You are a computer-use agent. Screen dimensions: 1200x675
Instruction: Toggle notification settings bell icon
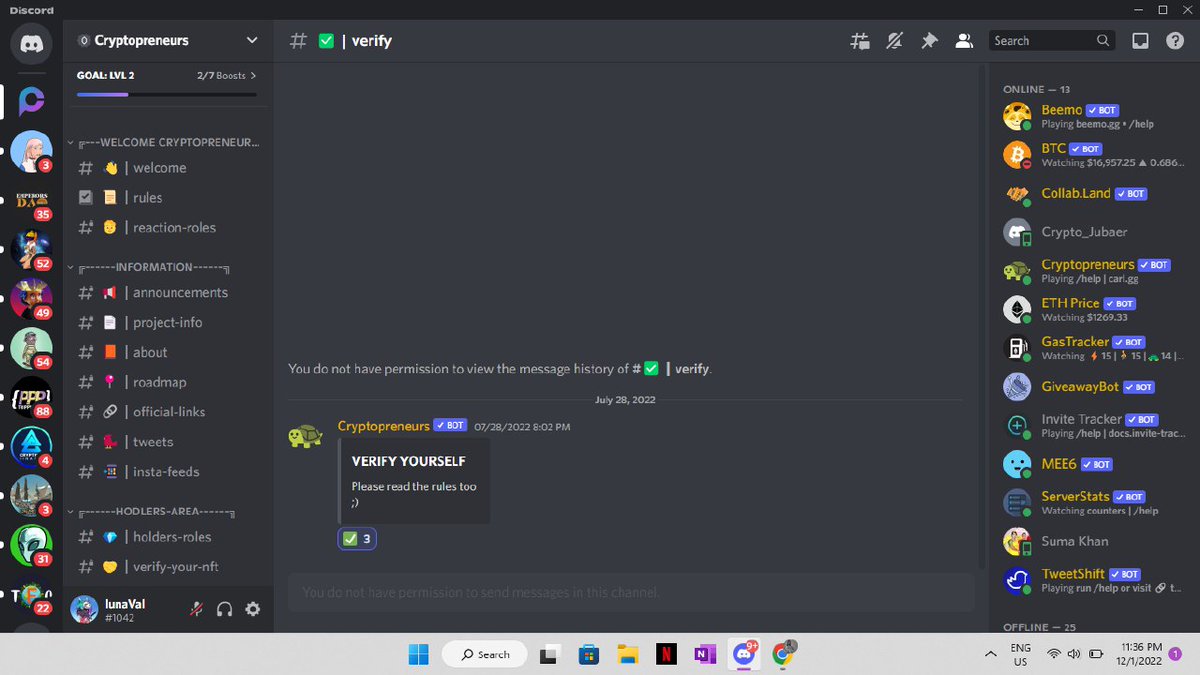[x=894, y=41]
